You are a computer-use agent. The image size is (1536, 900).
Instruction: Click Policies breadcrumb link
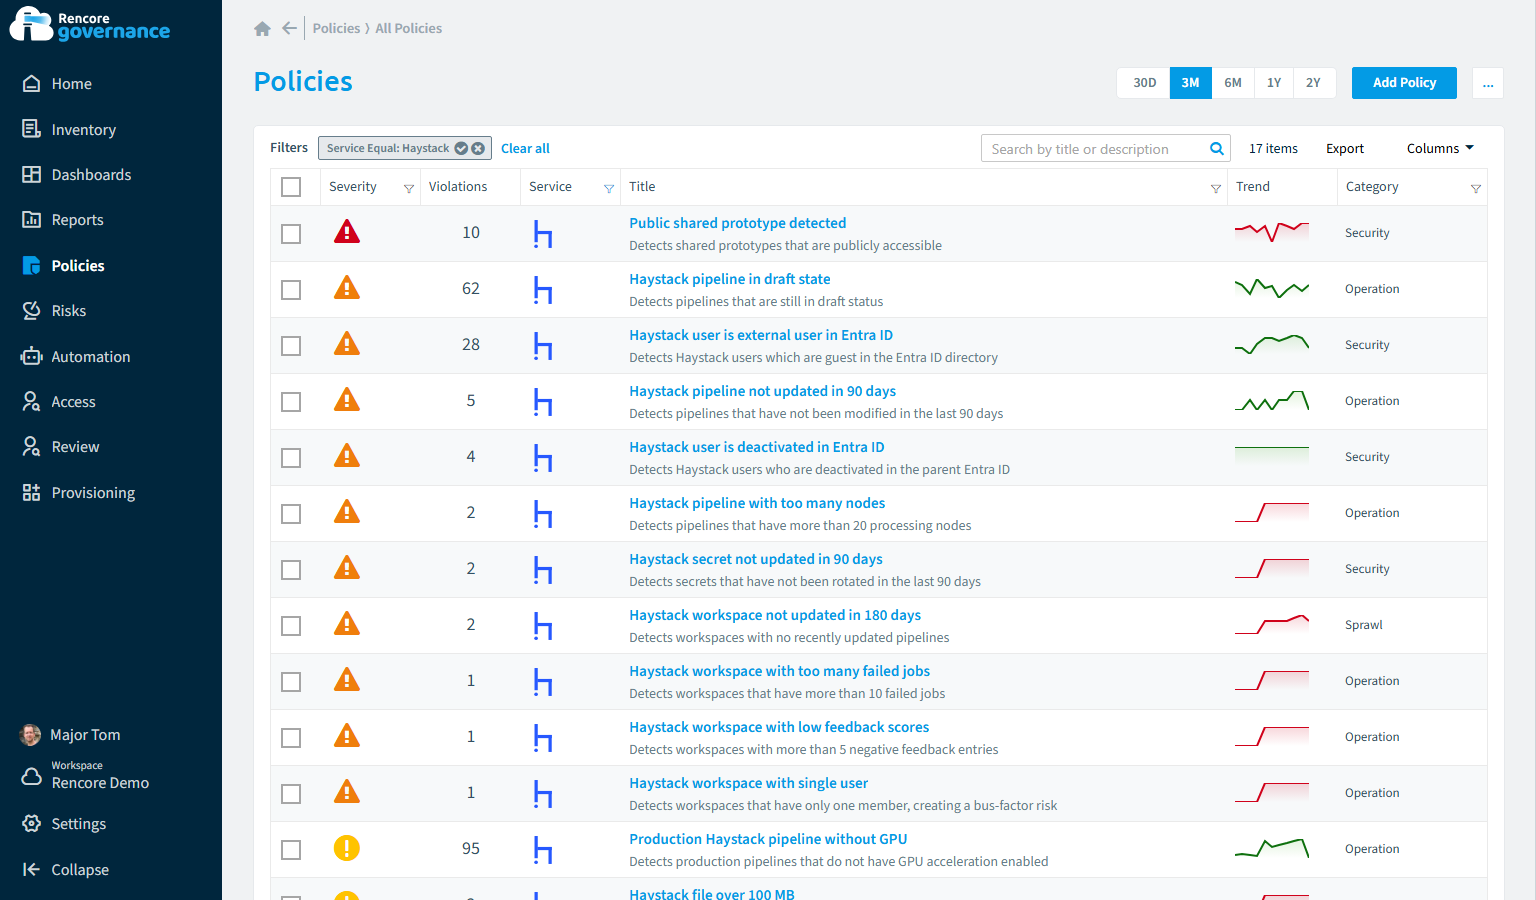(x=336, y=28)
